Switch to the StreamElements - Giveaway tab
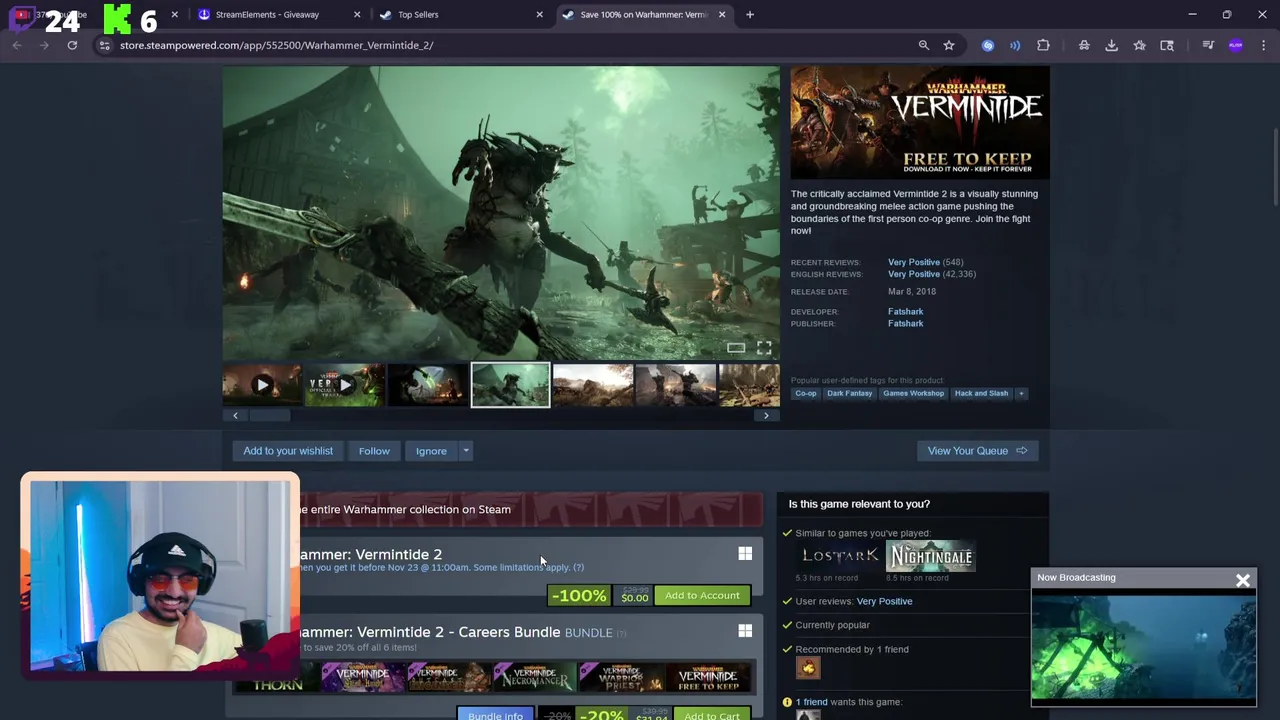The image size is (1280, 720). click(267, 14)
